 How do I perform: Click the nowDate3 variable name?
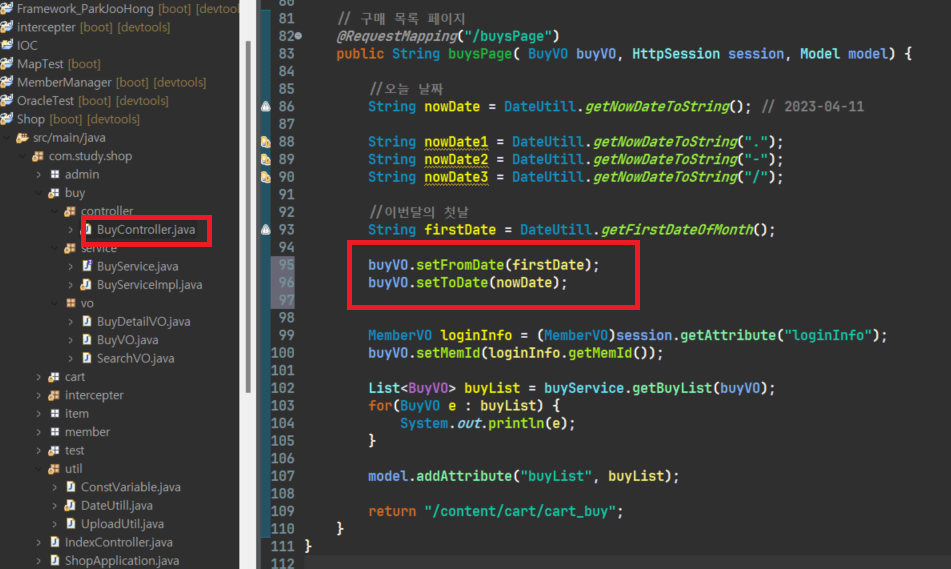pos(456,177)
